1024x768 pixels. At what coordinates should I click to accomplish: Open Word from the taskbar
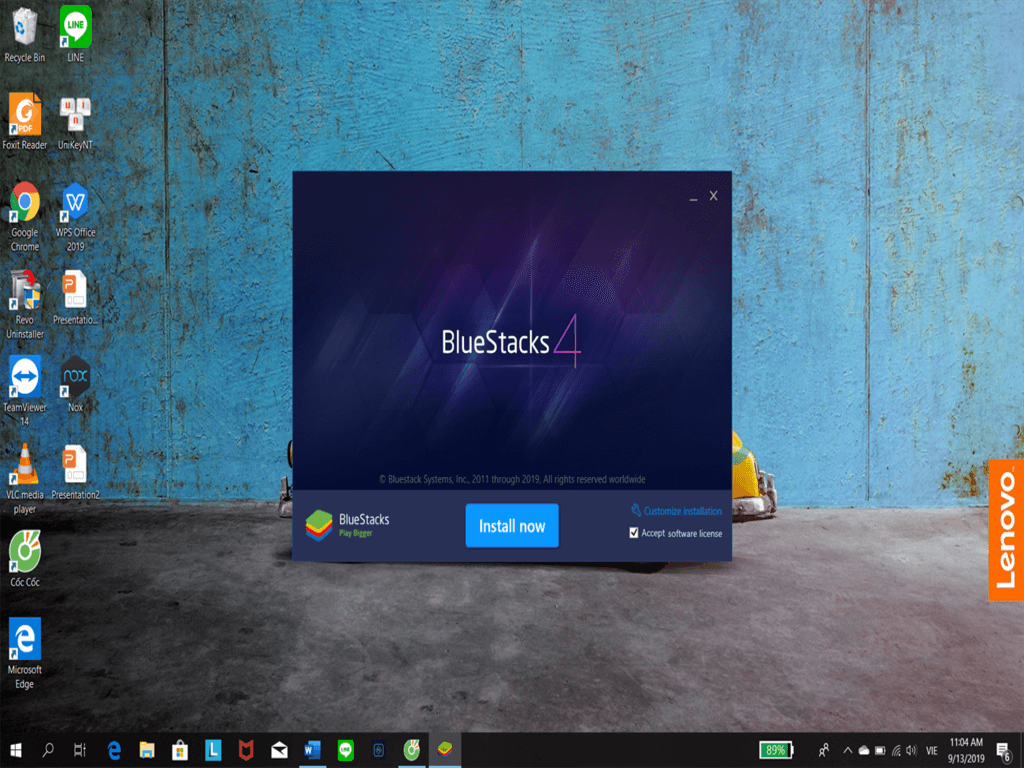click(311, 749)
